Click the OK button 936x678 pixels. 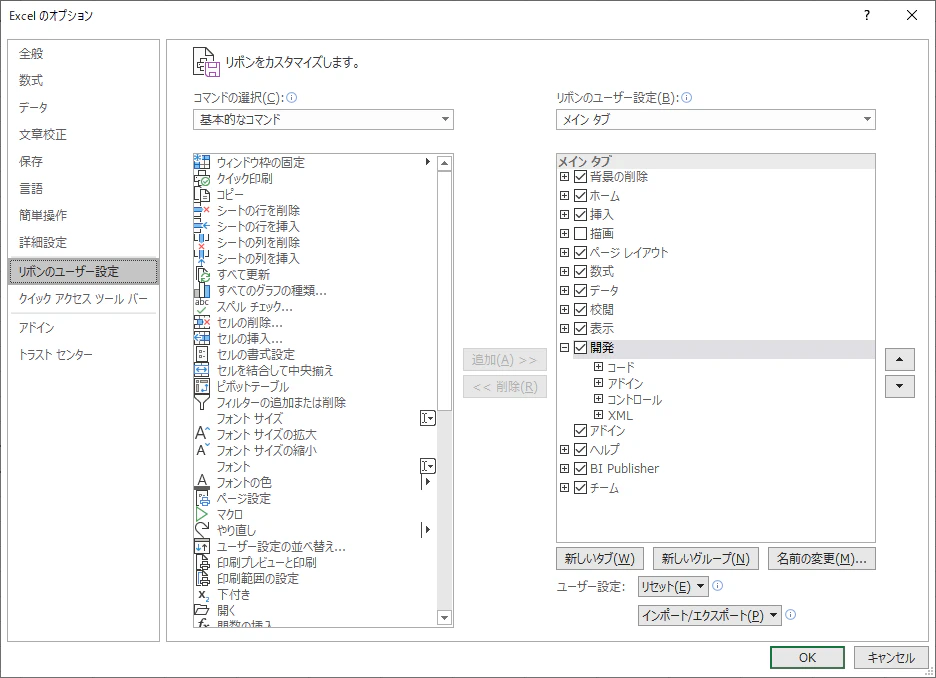click(807, 658)
